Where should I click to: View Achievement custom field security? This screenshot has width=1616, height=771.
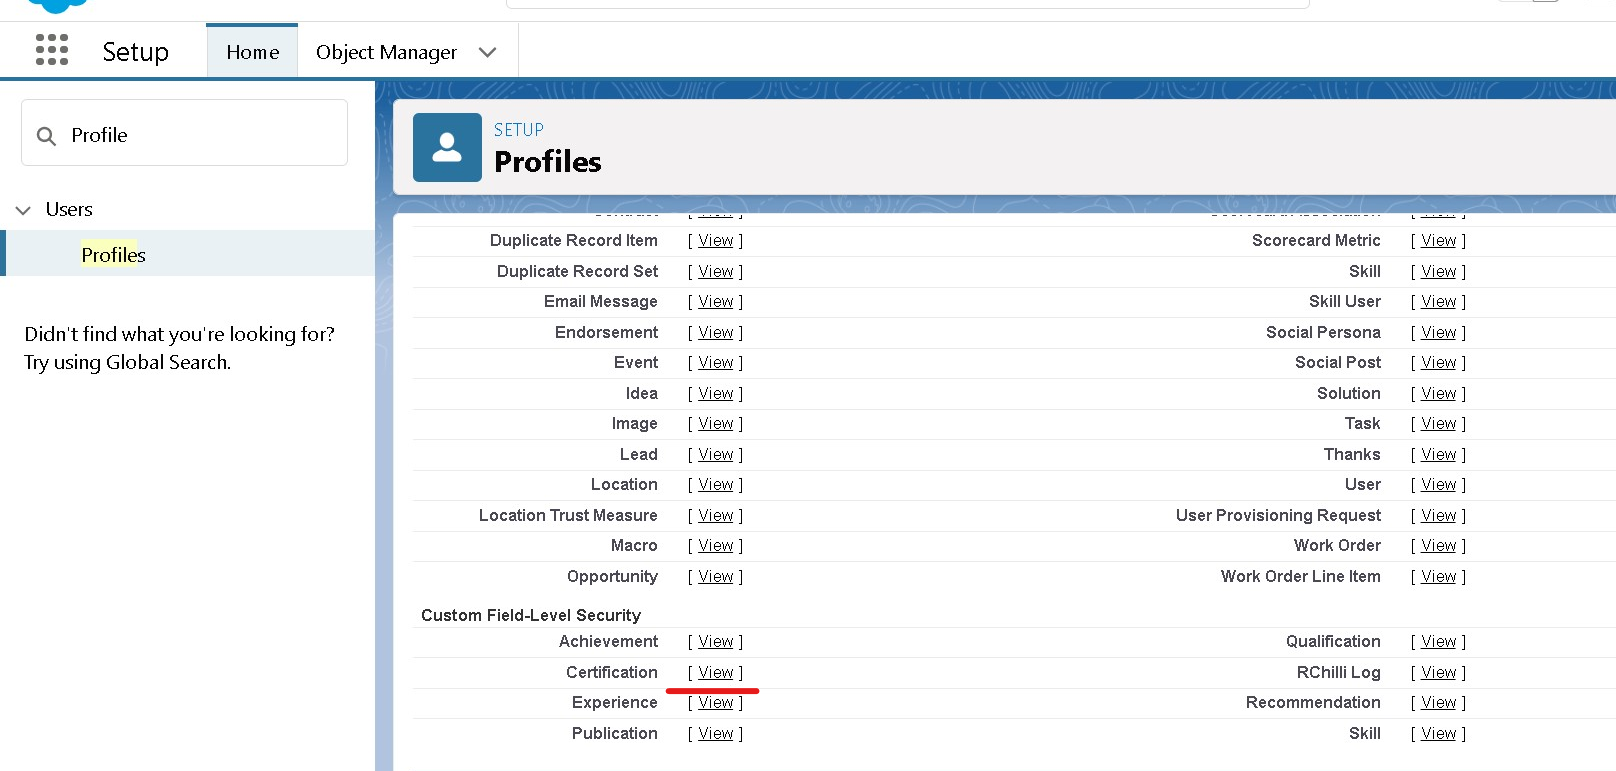click(716, 641)
